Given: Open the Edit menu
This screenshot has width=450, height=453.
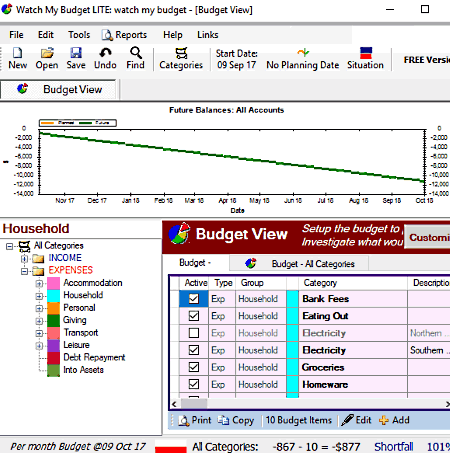Looking at the screenshot, I should tap(46, 35).
